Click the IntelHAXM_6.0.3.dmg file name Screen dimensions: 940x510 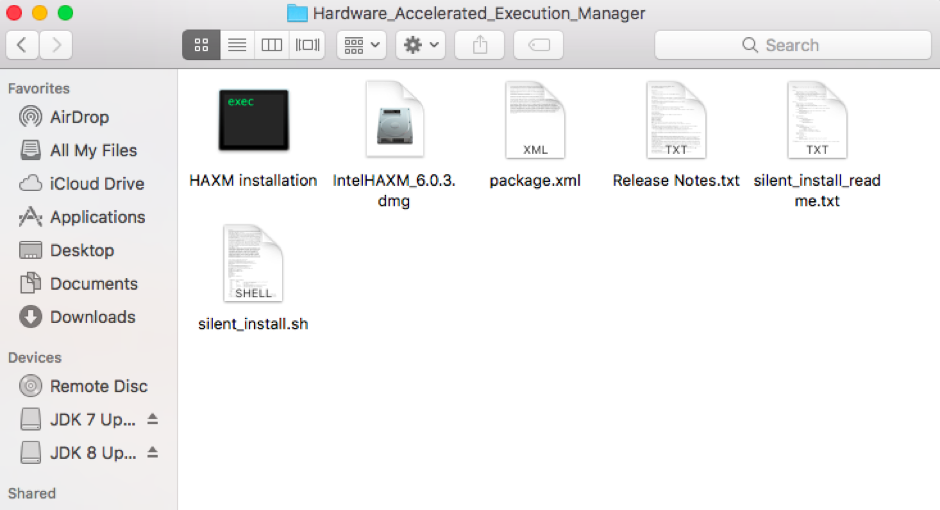coord(394,191)
